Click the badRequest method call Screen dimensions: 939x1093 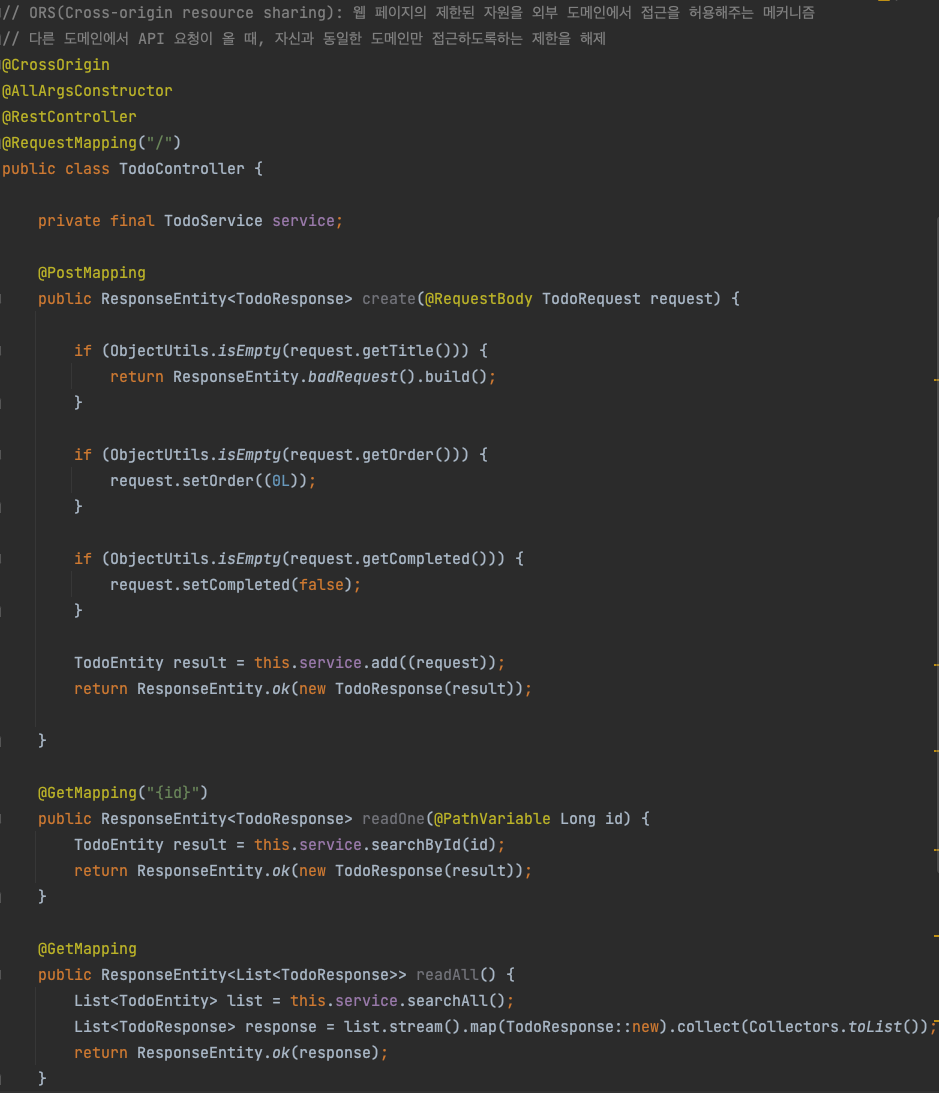click(353, 377)
